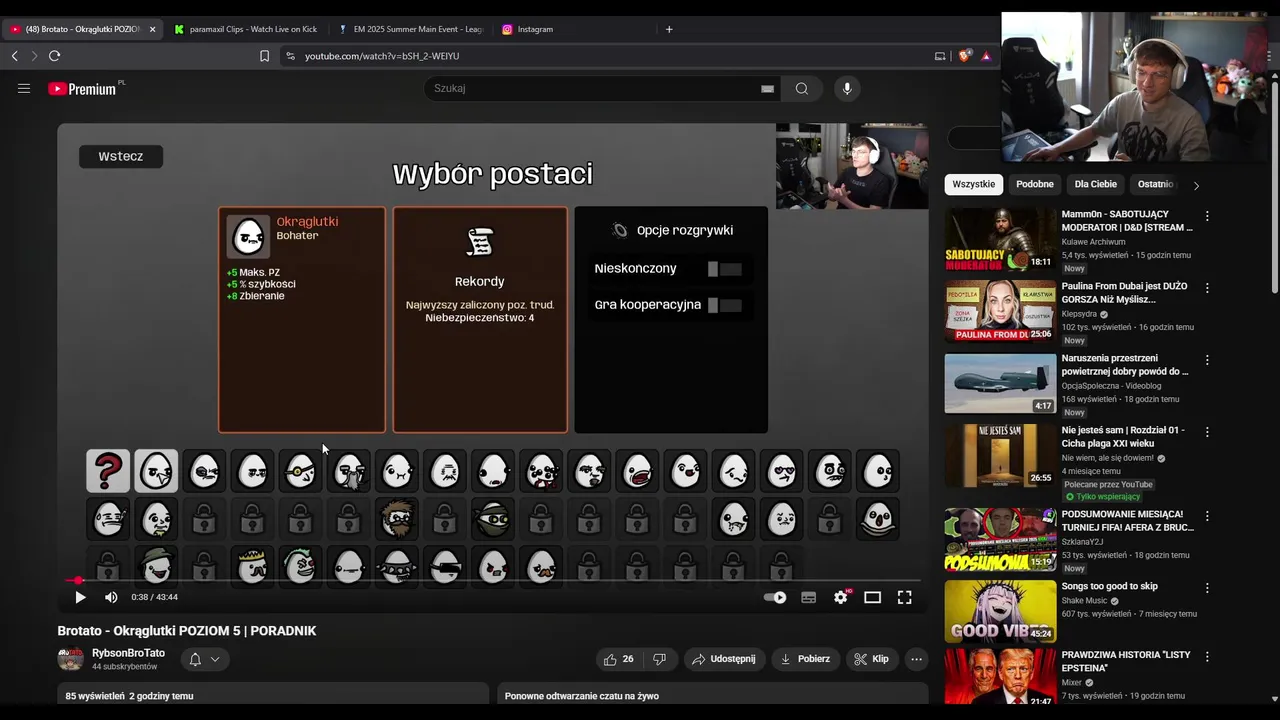Open options menu for Songs too good video
This screenshot has height=720, width=1280.
pos(1207,588)
